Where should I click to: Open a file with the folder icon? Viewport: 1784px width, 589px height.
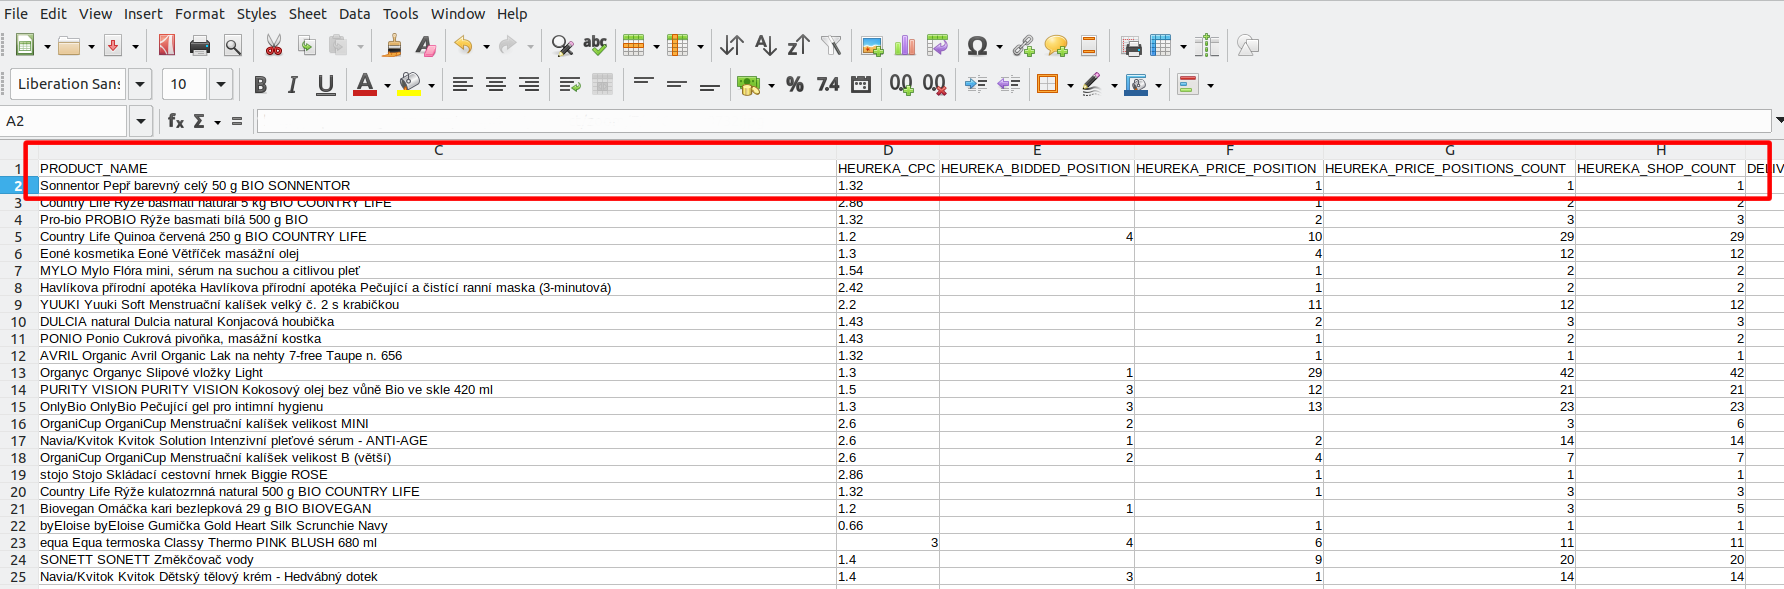click(69, 46)
